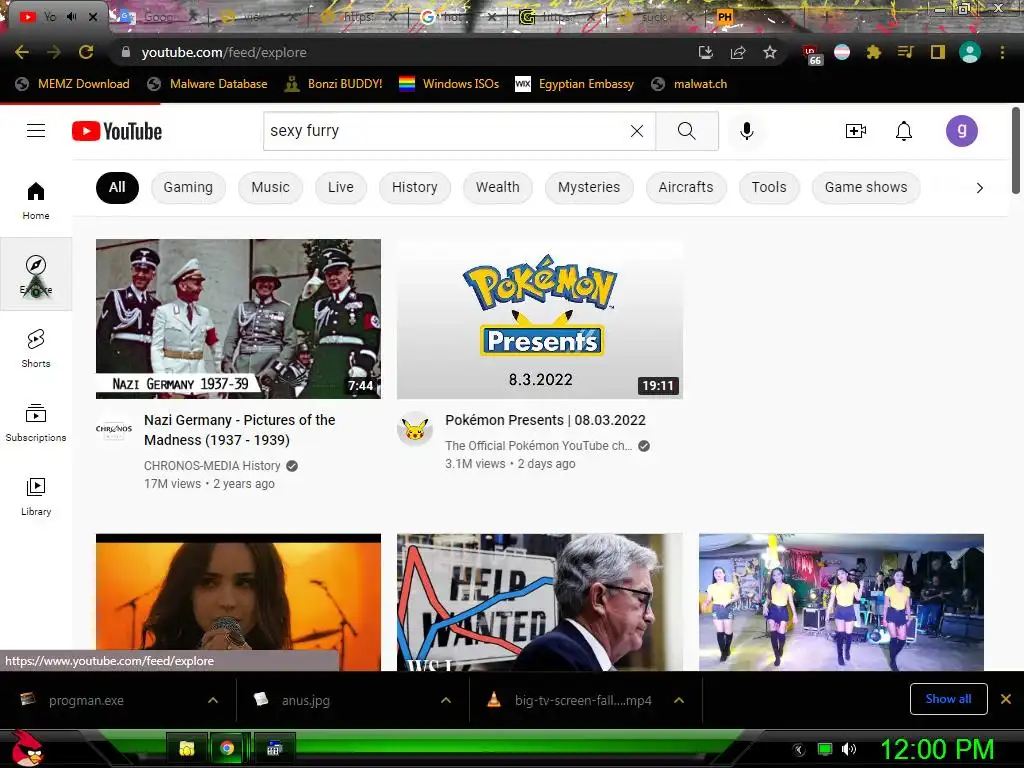Open Chrome from the taskbar
This screenshot has width=1024, height=768.
click(227, 748)
